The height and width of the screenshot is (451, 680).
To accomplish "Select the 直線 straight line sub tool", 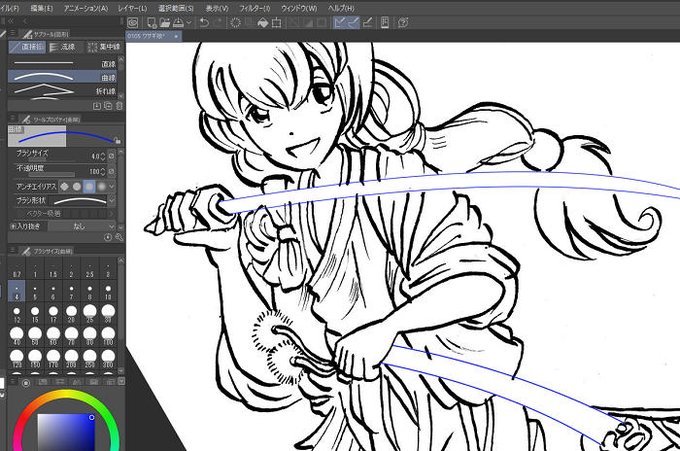I will (x=62, y=64).
